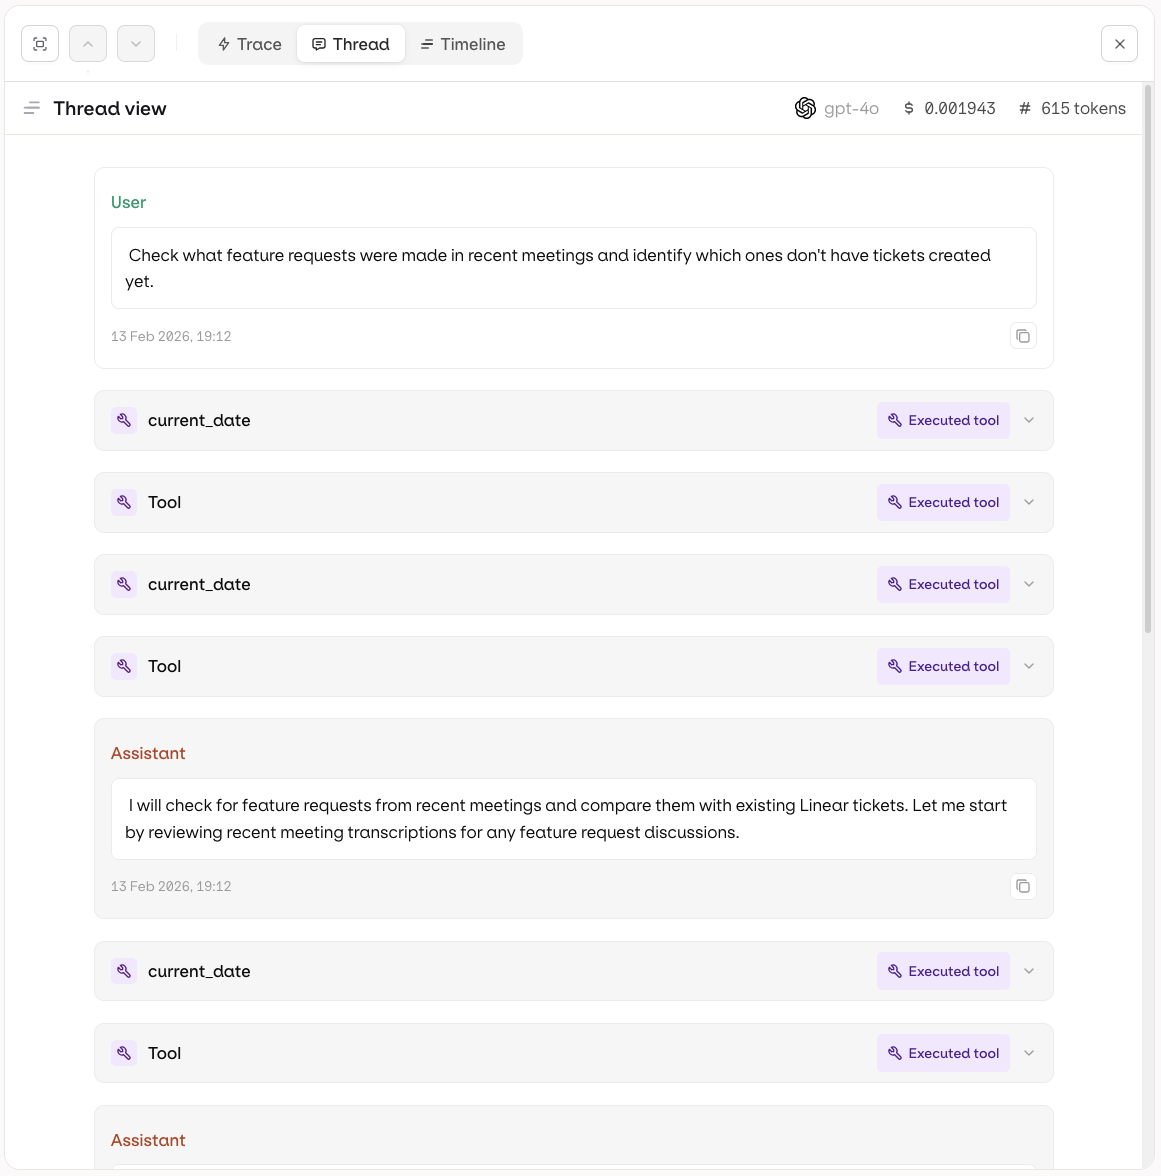Click wrench icon of third Tool row
Viewport: 1161px width, 1176px height.
pos(124,1053)
